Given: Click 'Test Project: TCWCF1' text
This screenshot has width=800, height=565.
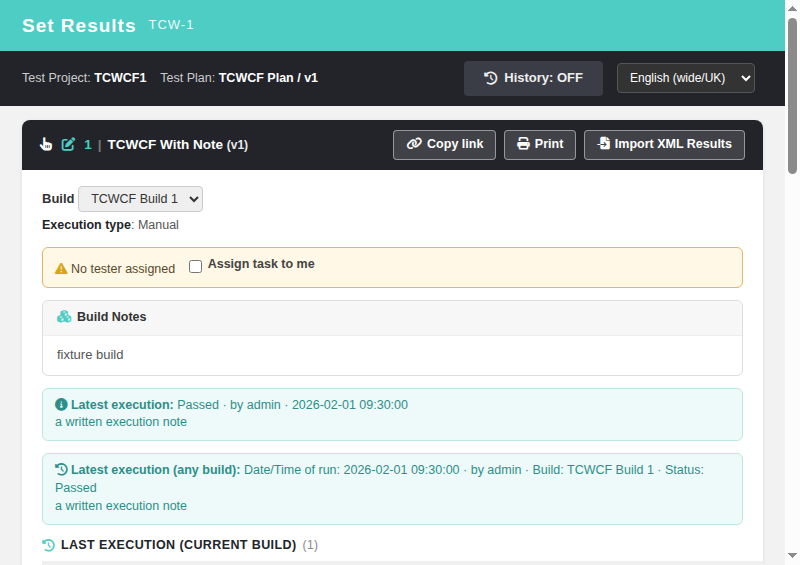Looking at the screenshot, I should click(84, 78).
